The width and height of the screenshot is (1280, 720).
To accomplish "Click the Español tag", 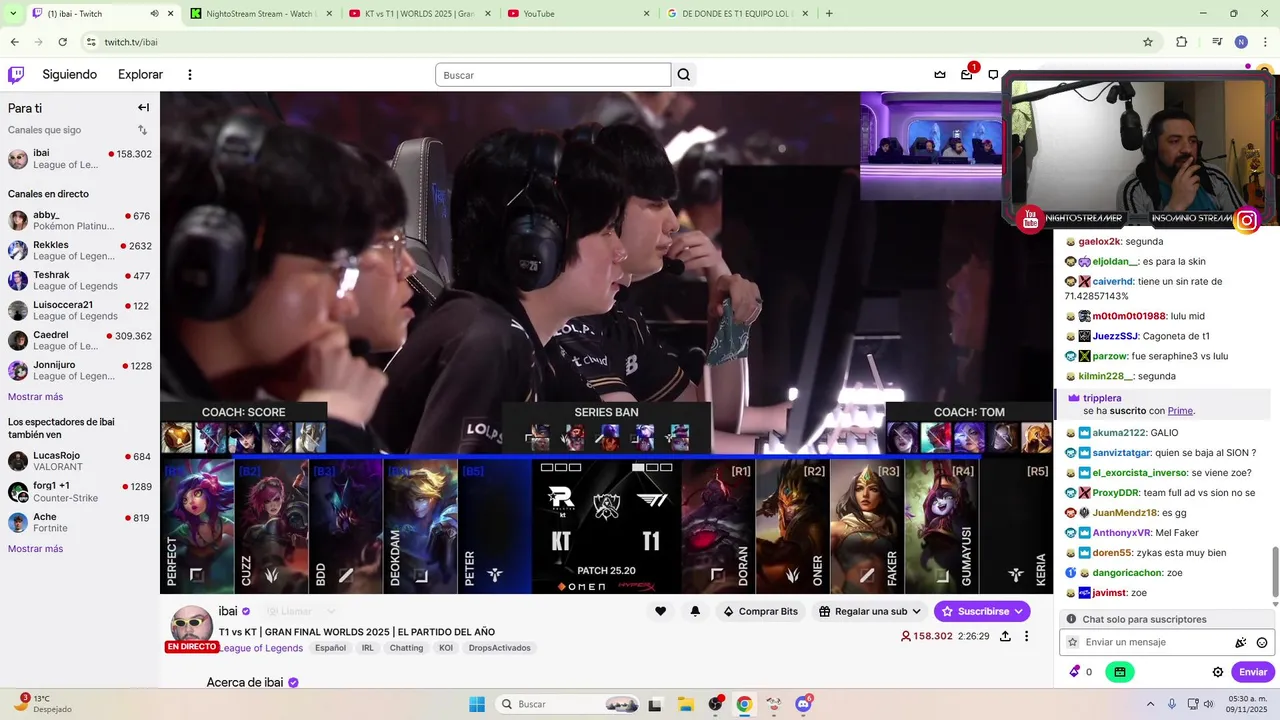I will coord(330,648).
